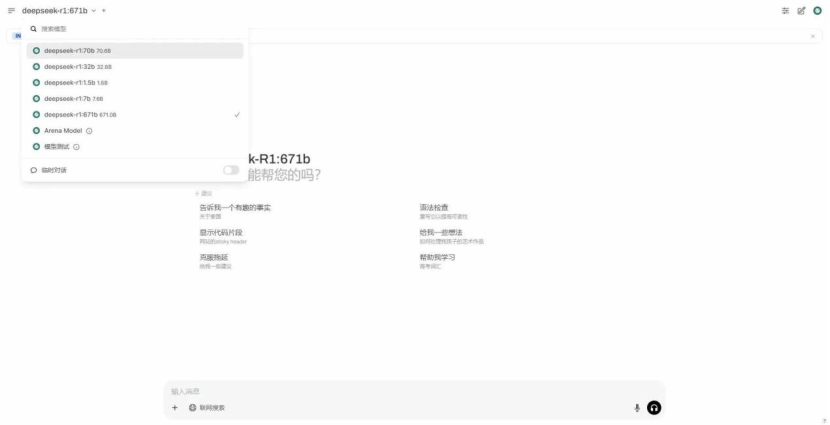Choose Arena Model from the list
This screenshot has height=425, width=830.
135,131
